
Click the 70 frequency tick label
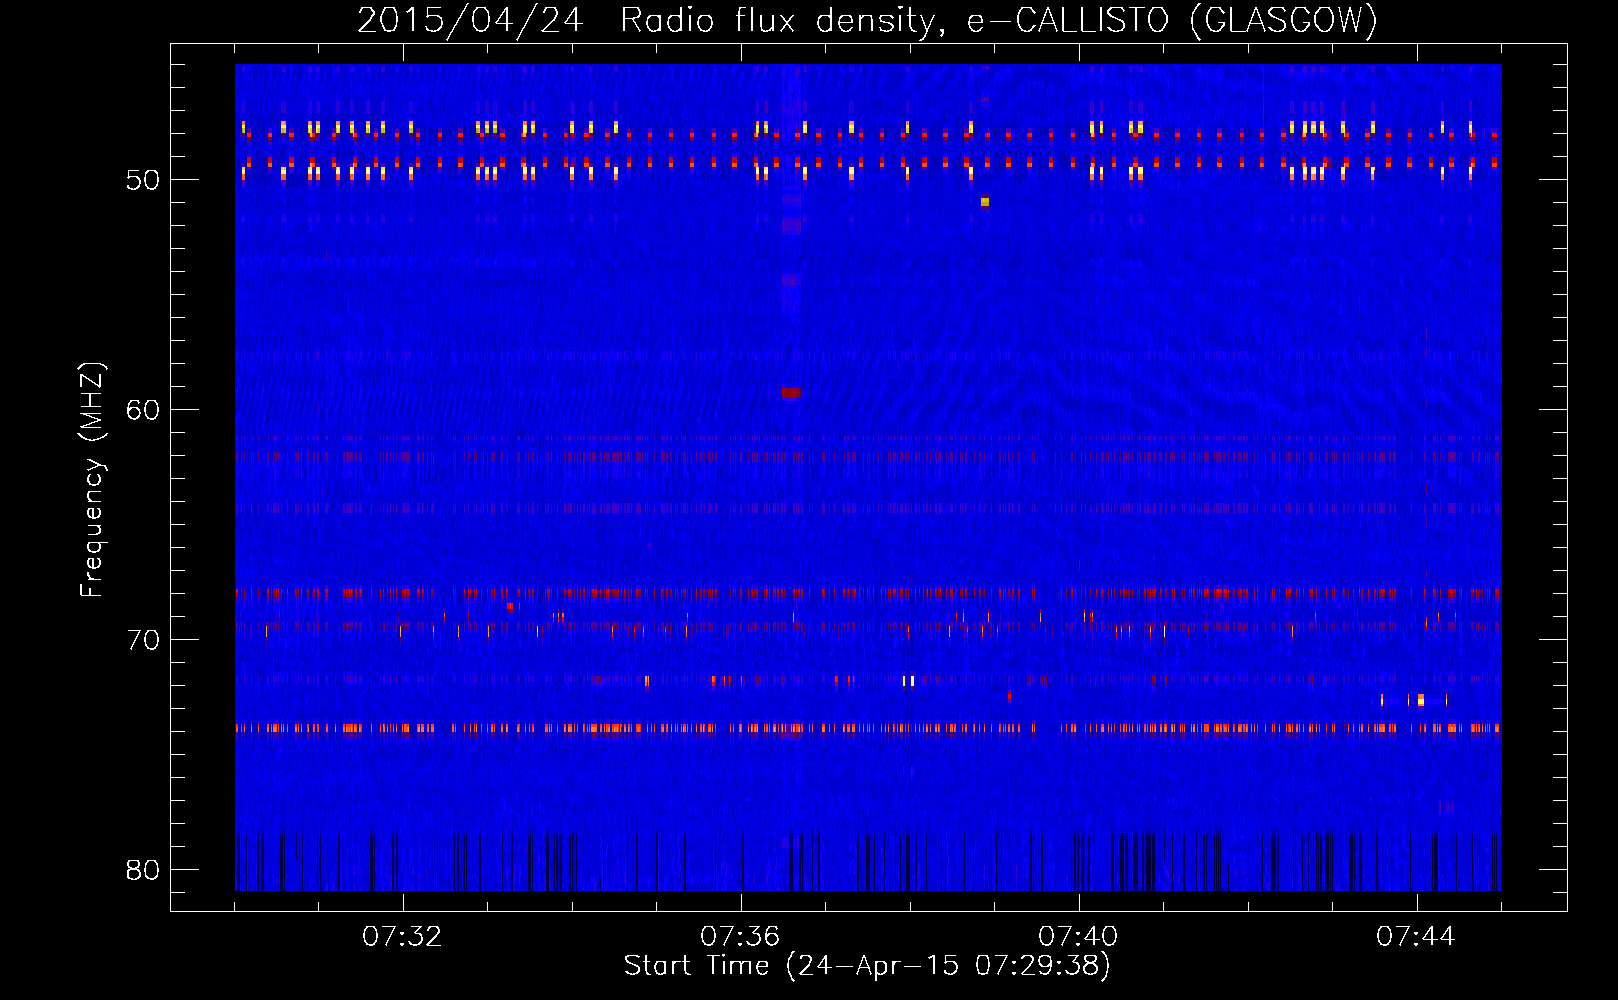point(143,640)
